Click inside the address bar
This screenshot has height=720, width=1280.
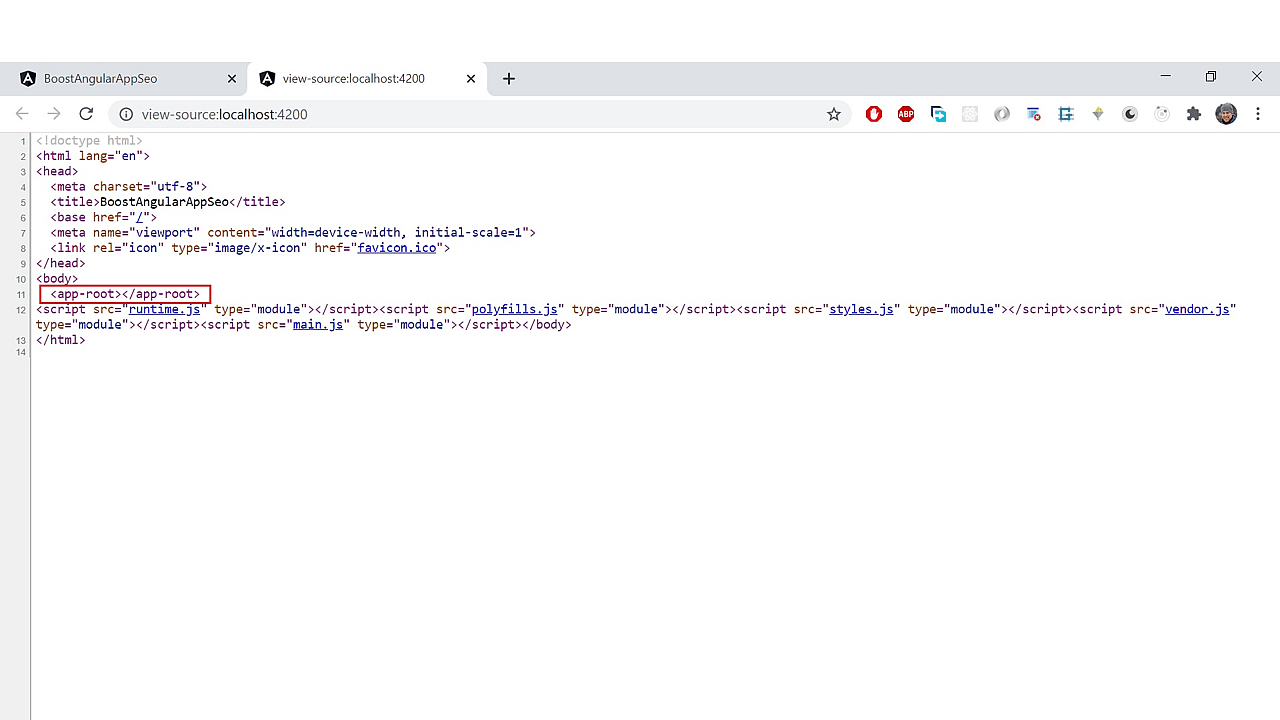[x=400, y=114]
